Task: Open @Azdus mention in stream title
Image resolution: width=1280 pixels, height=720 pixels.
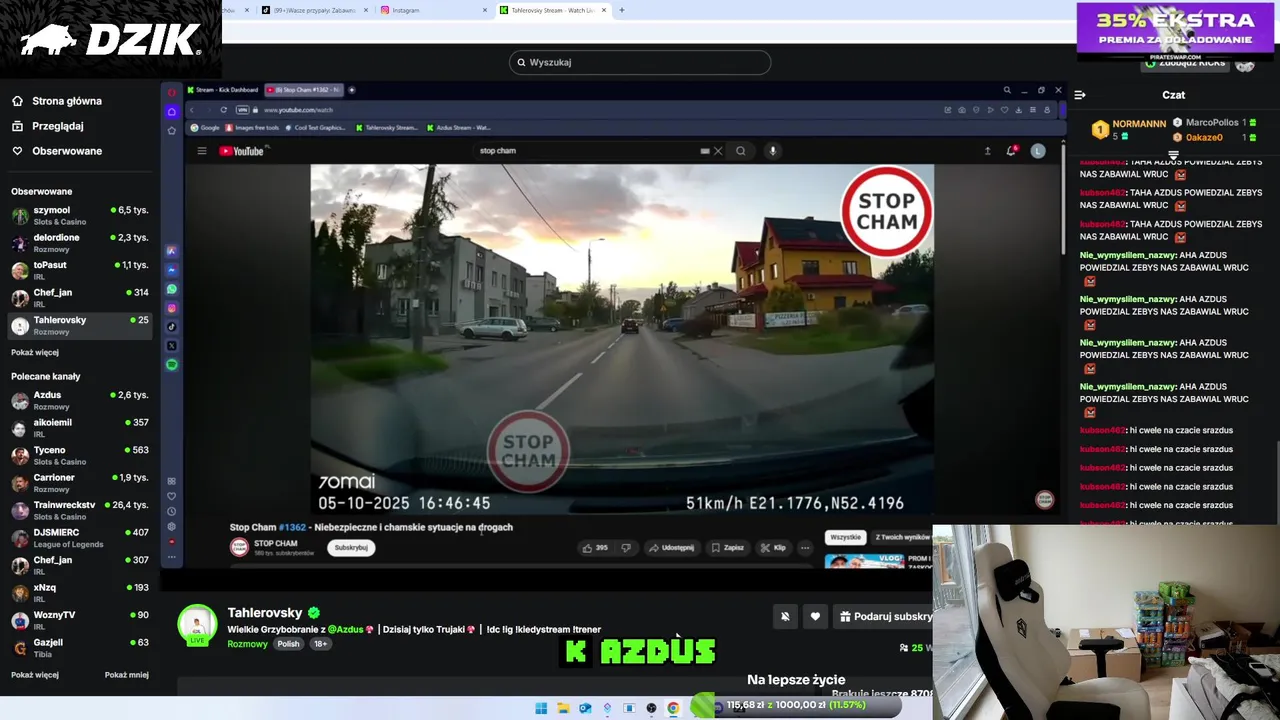Action: tap(346, 630)
